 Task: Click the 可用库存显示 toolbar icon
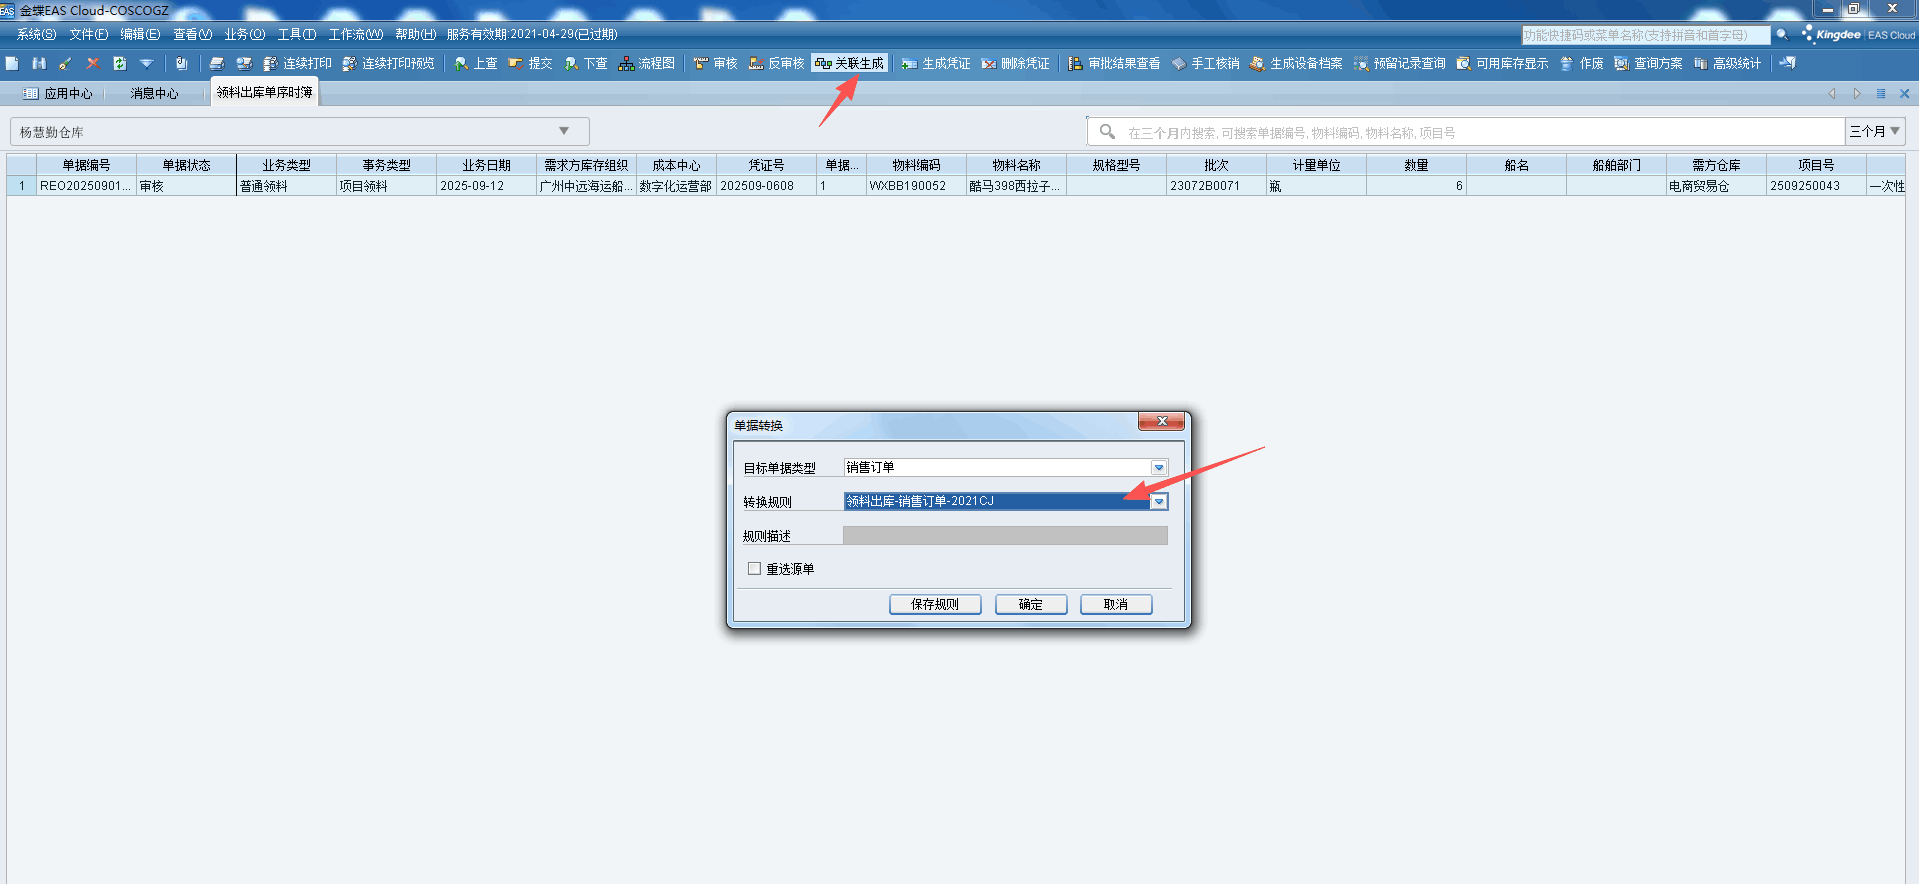1463,63
